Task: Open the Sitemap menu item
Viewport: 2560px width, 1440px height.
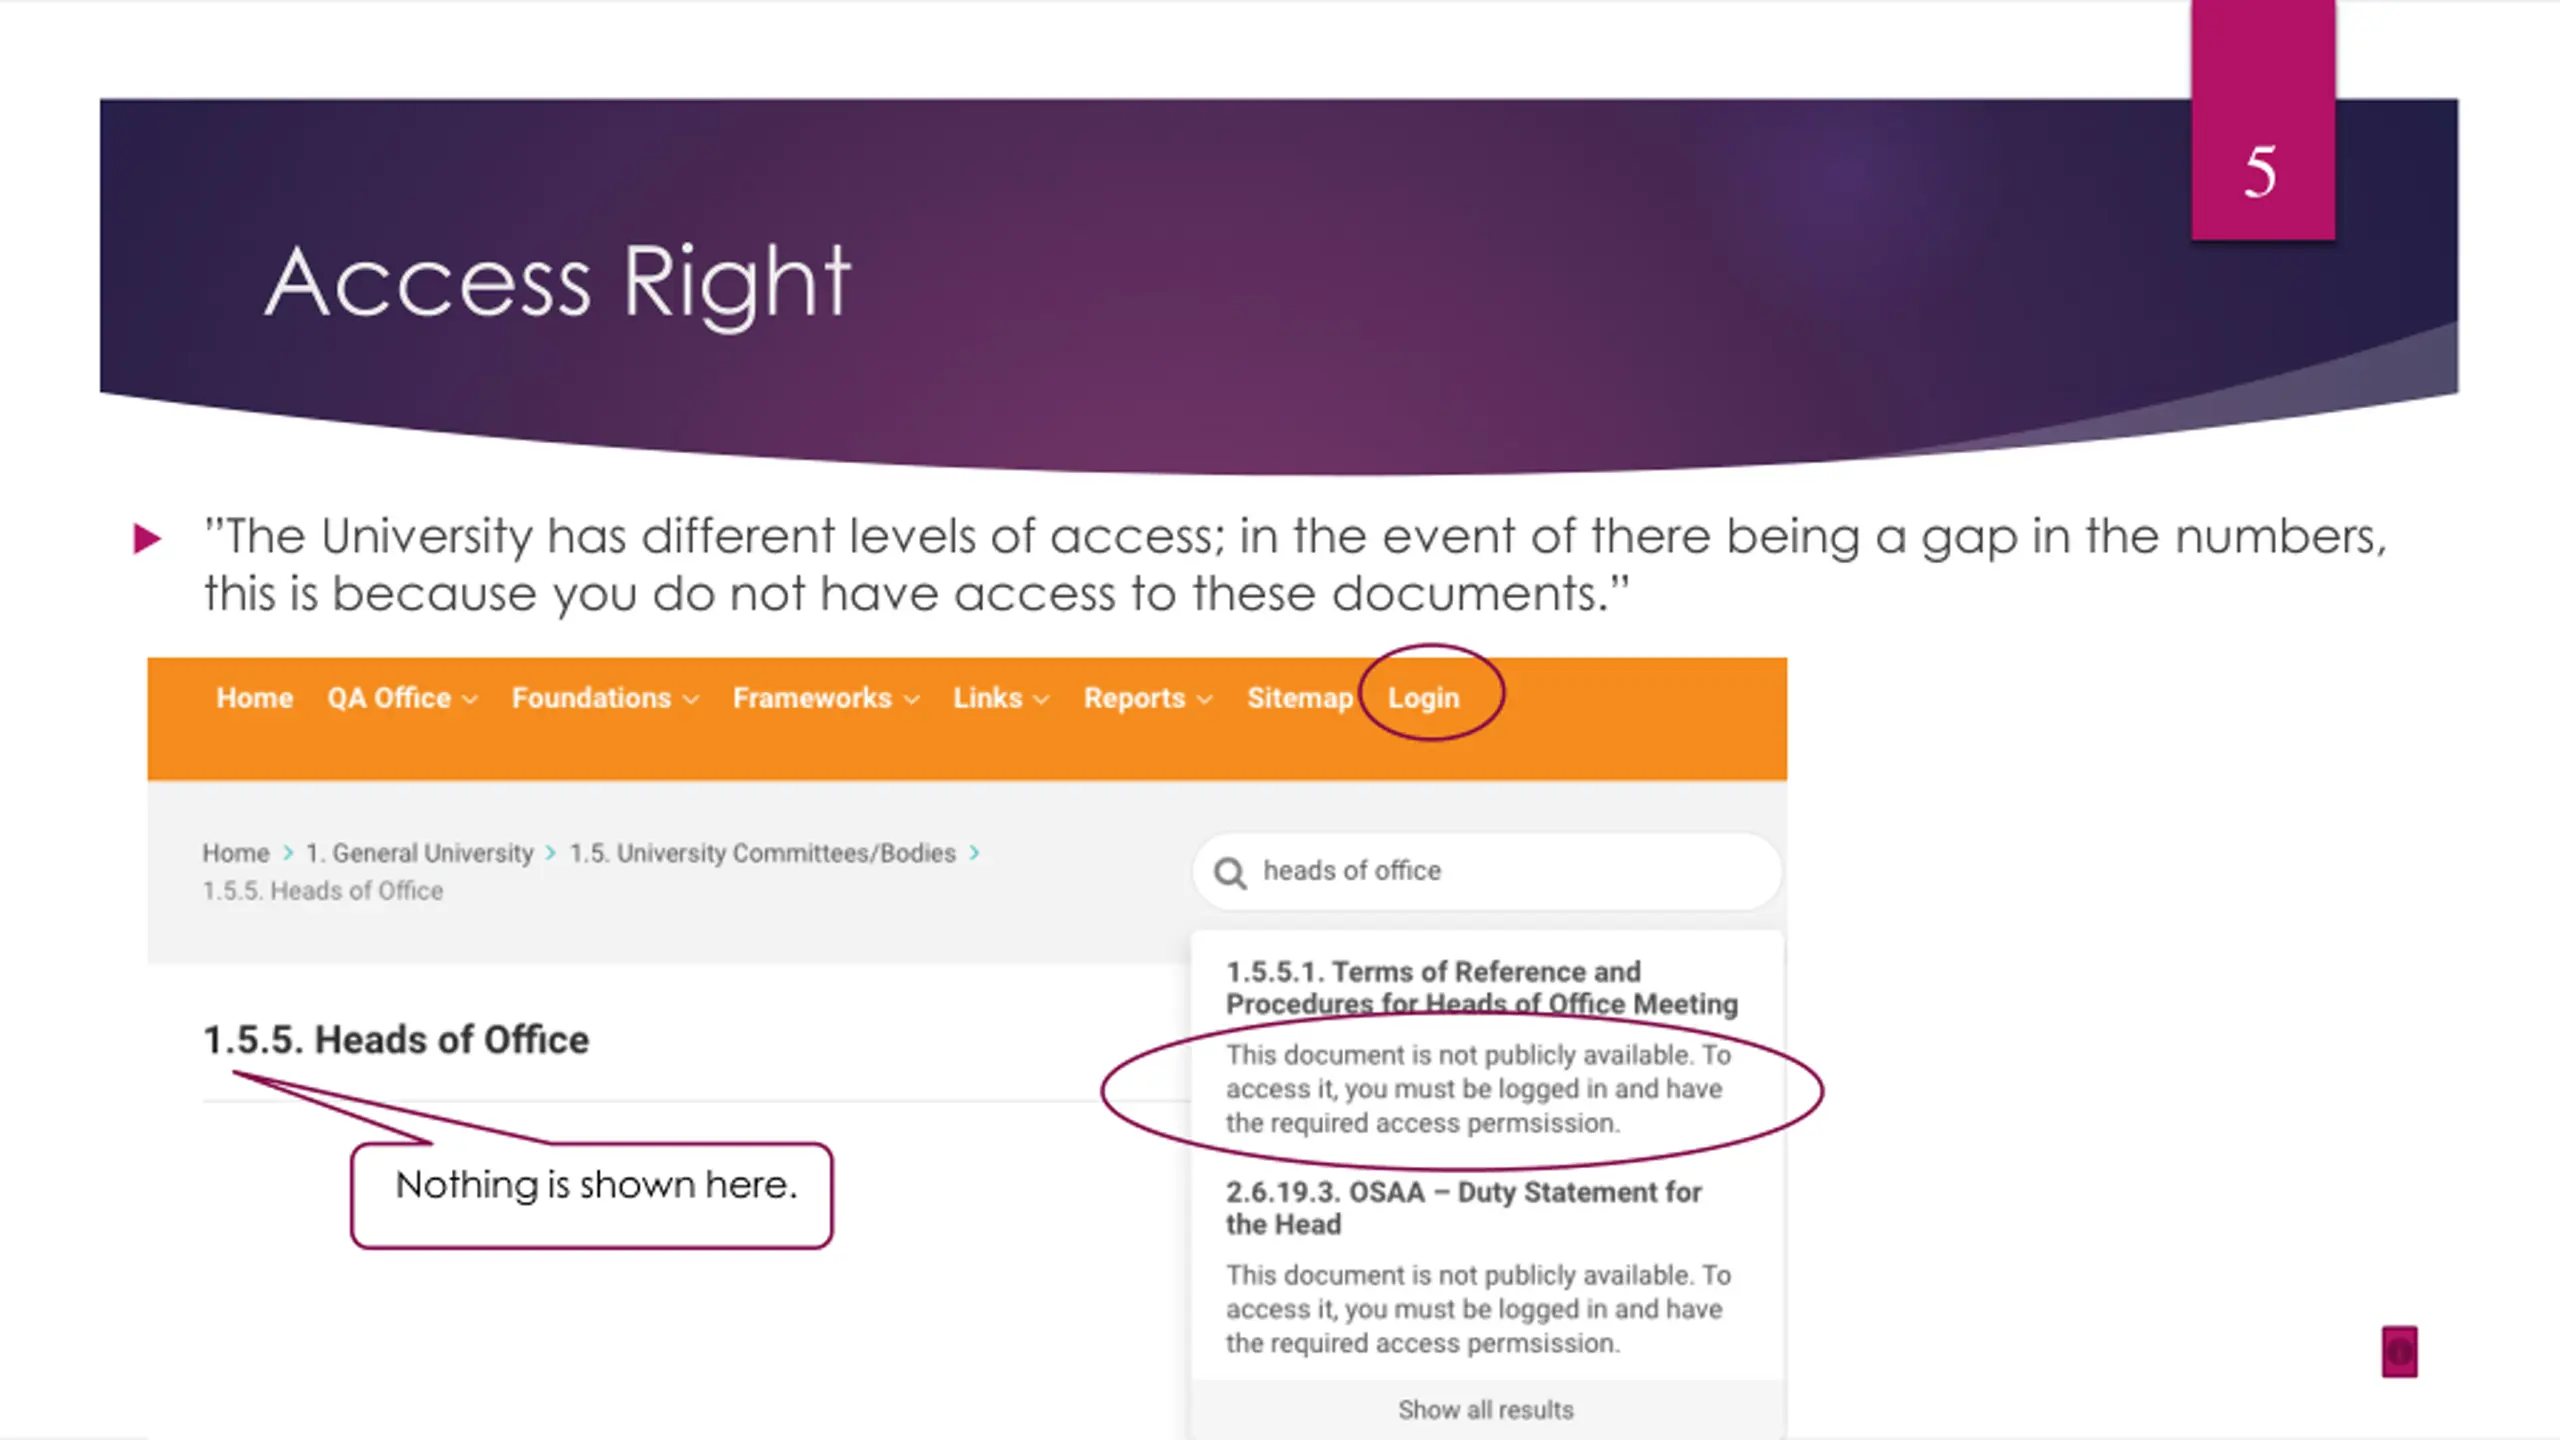Action: [x=1299, y=698]
